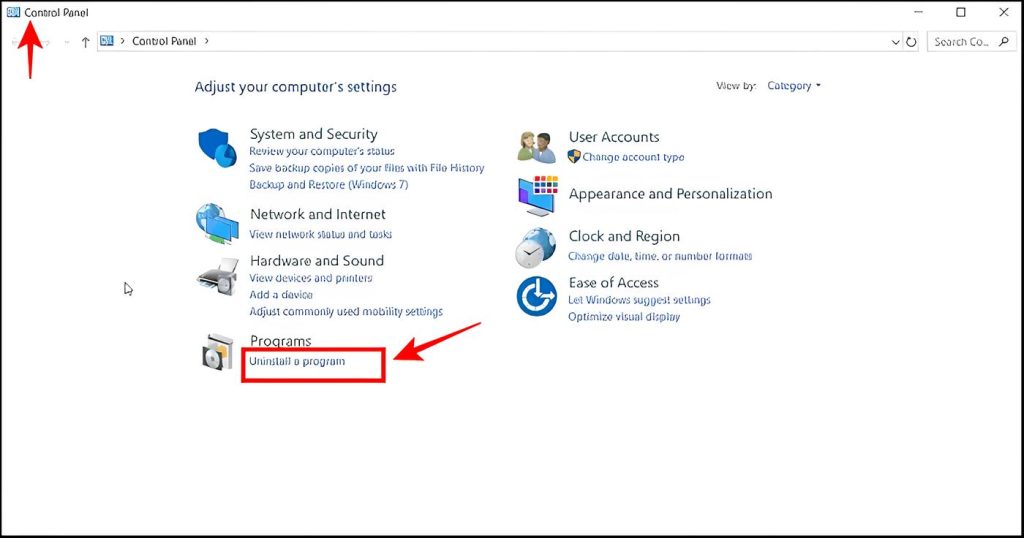Click the Hardware and Sound printer icon
Image resolution: width=1024 pixels, height=538 pixels.
click(x=217, y=275)
